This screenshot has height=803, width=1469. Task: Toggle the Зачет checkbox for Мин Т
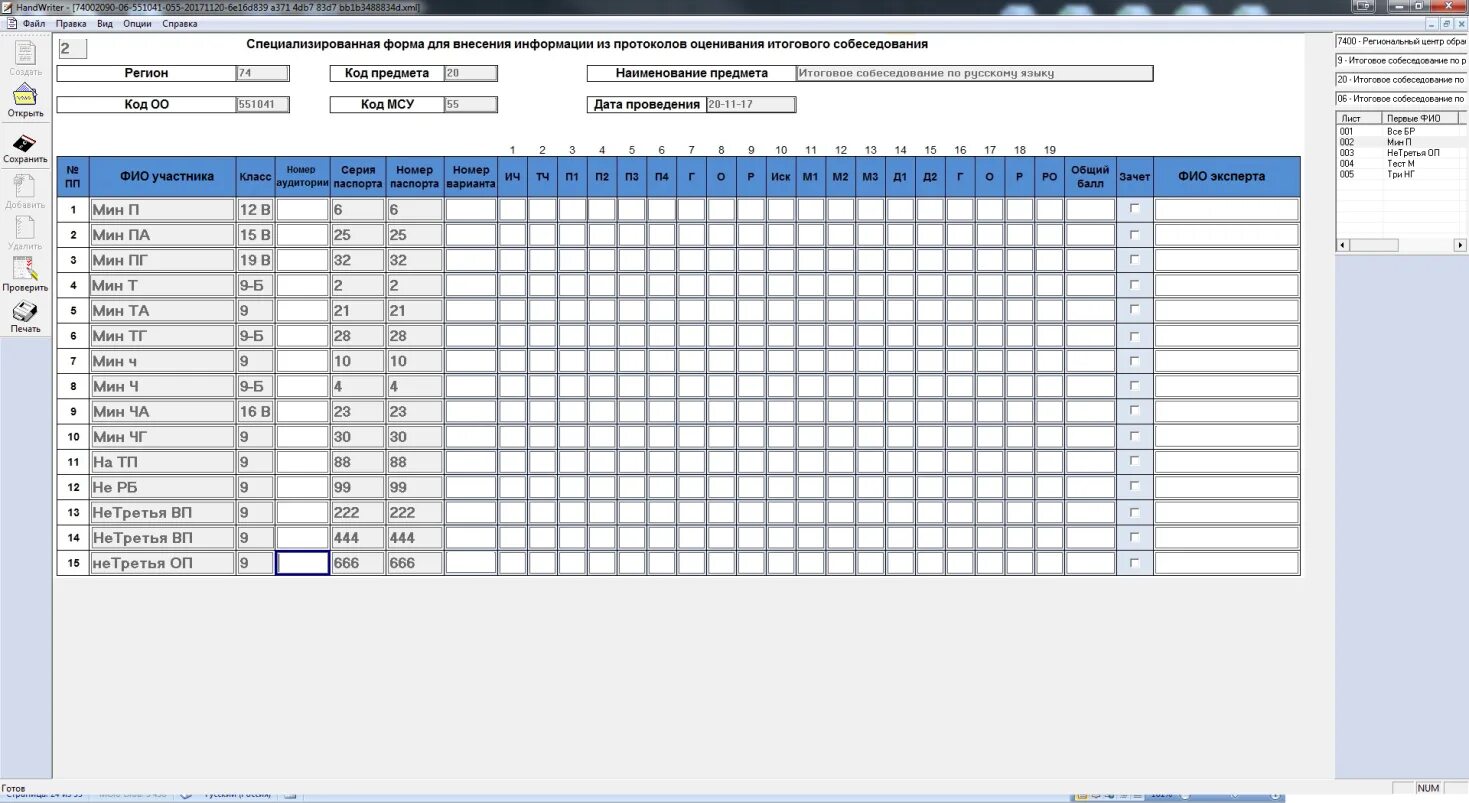click(x=1134, y=284)
